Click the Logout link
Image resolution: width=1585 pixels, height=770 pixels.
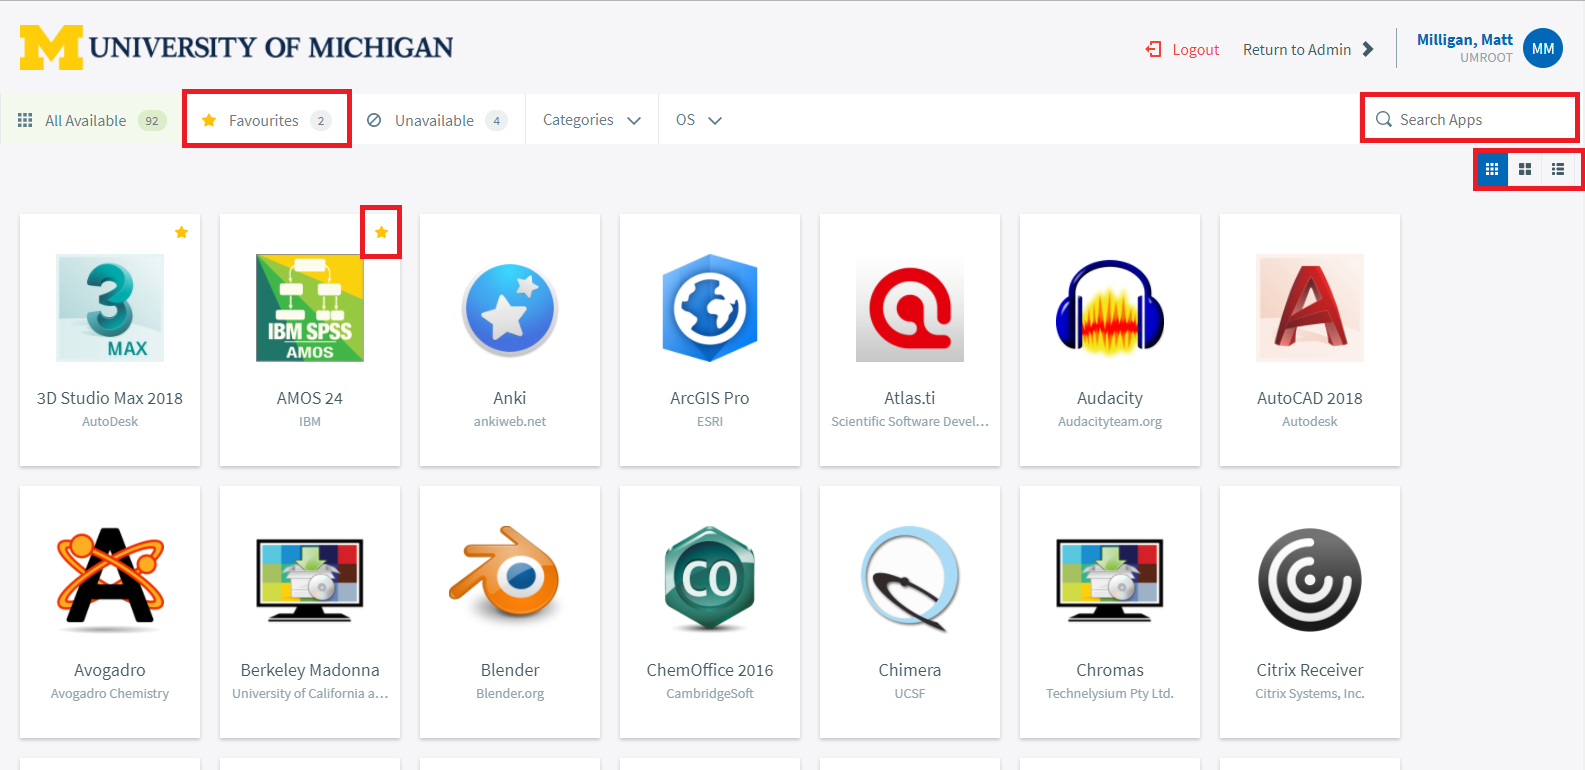coord(1182,49)
